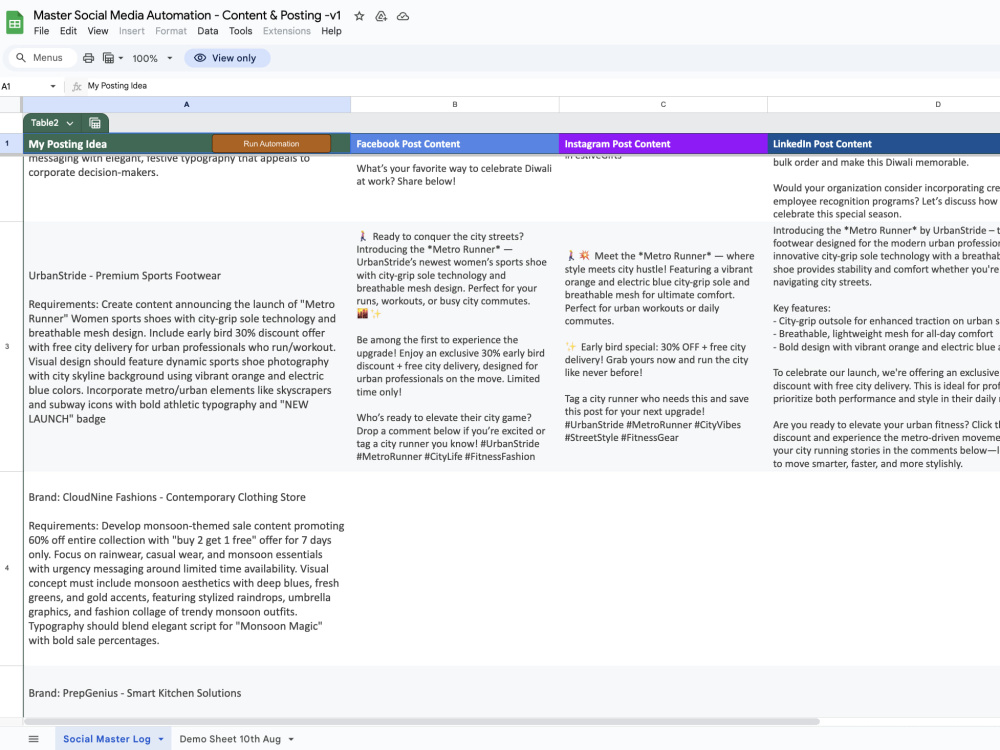
Task: Select row 3 header
Action: (11, 347)
